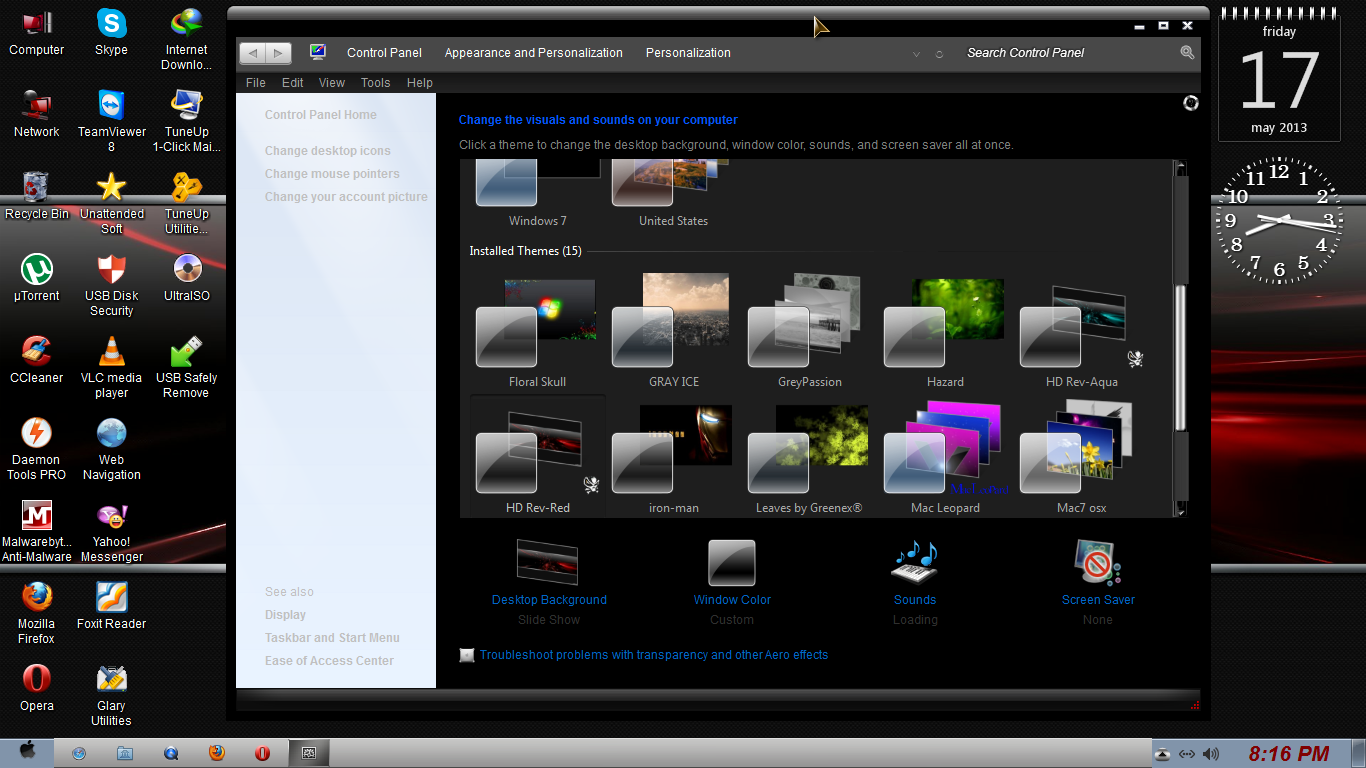Open the Computer desktop icon

[37, 32]
